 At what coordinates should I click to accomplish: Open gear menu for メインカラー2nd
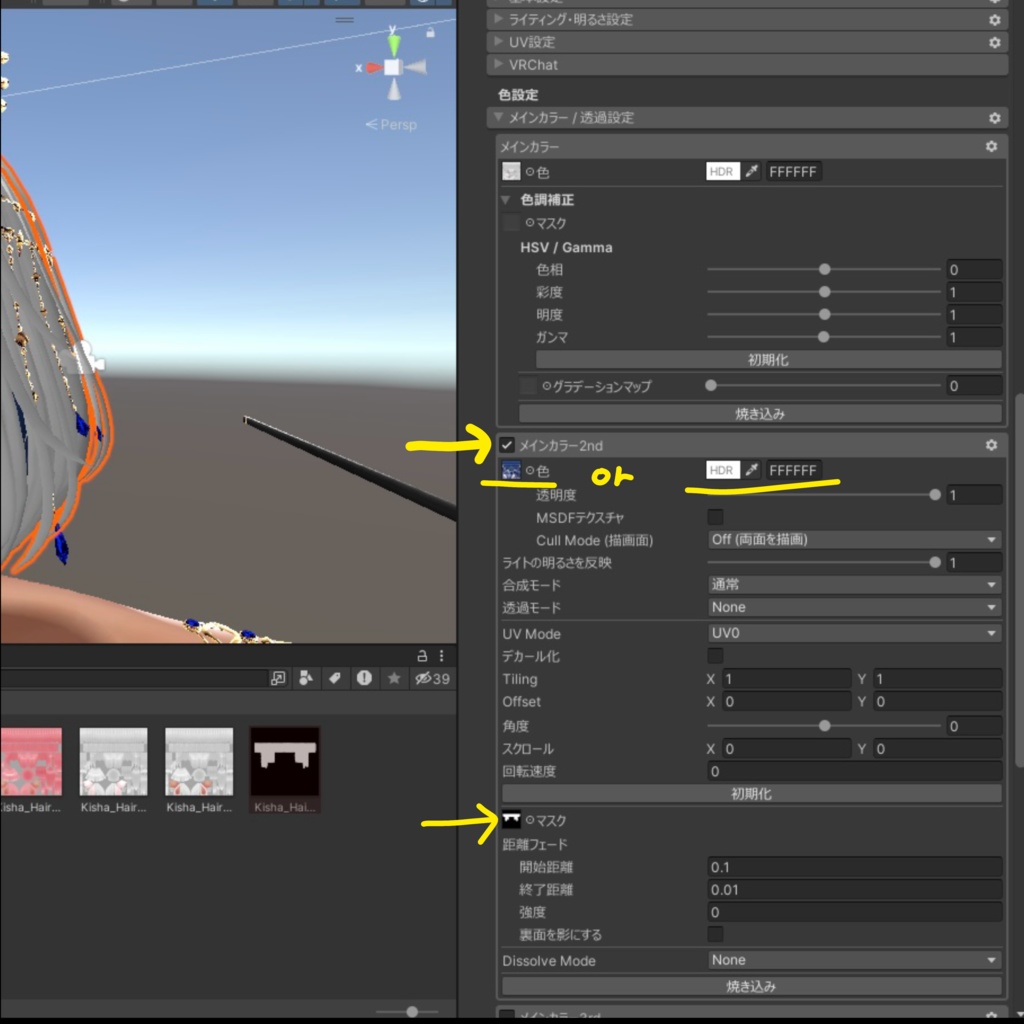991,445
